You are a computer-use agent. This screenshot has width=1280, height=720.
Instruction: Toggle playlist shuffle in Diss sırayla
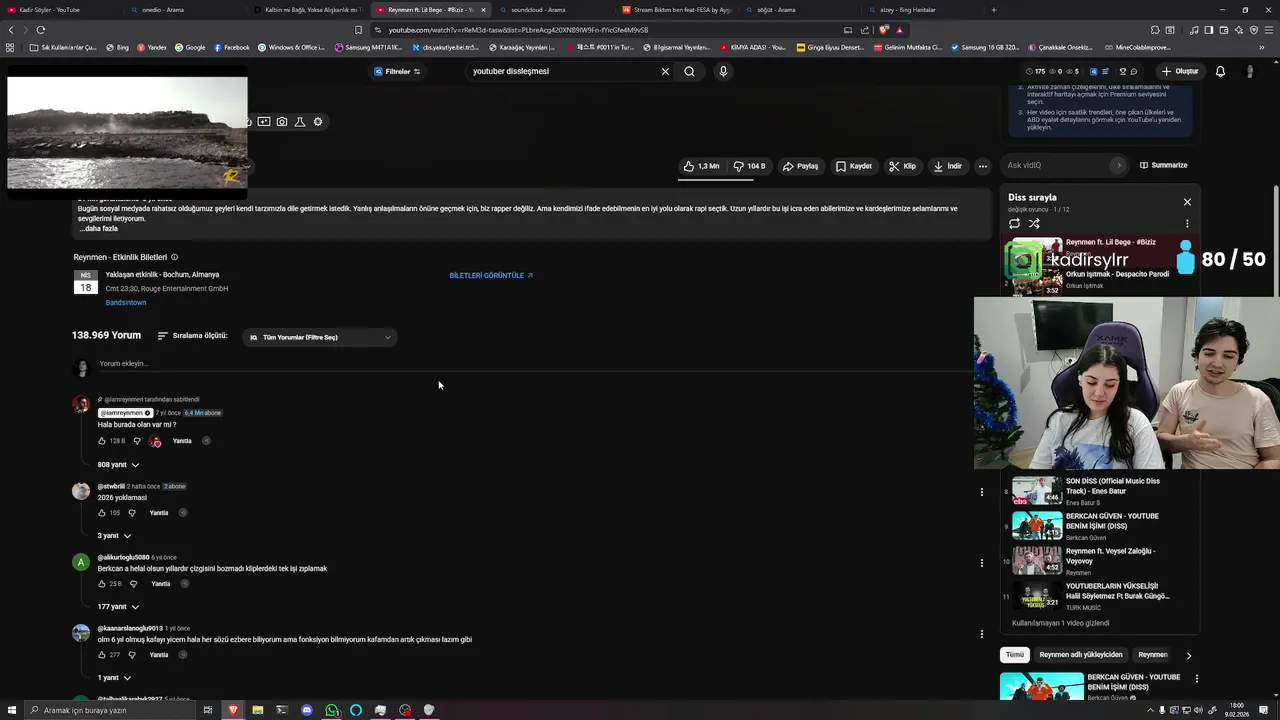[1034, 223]
